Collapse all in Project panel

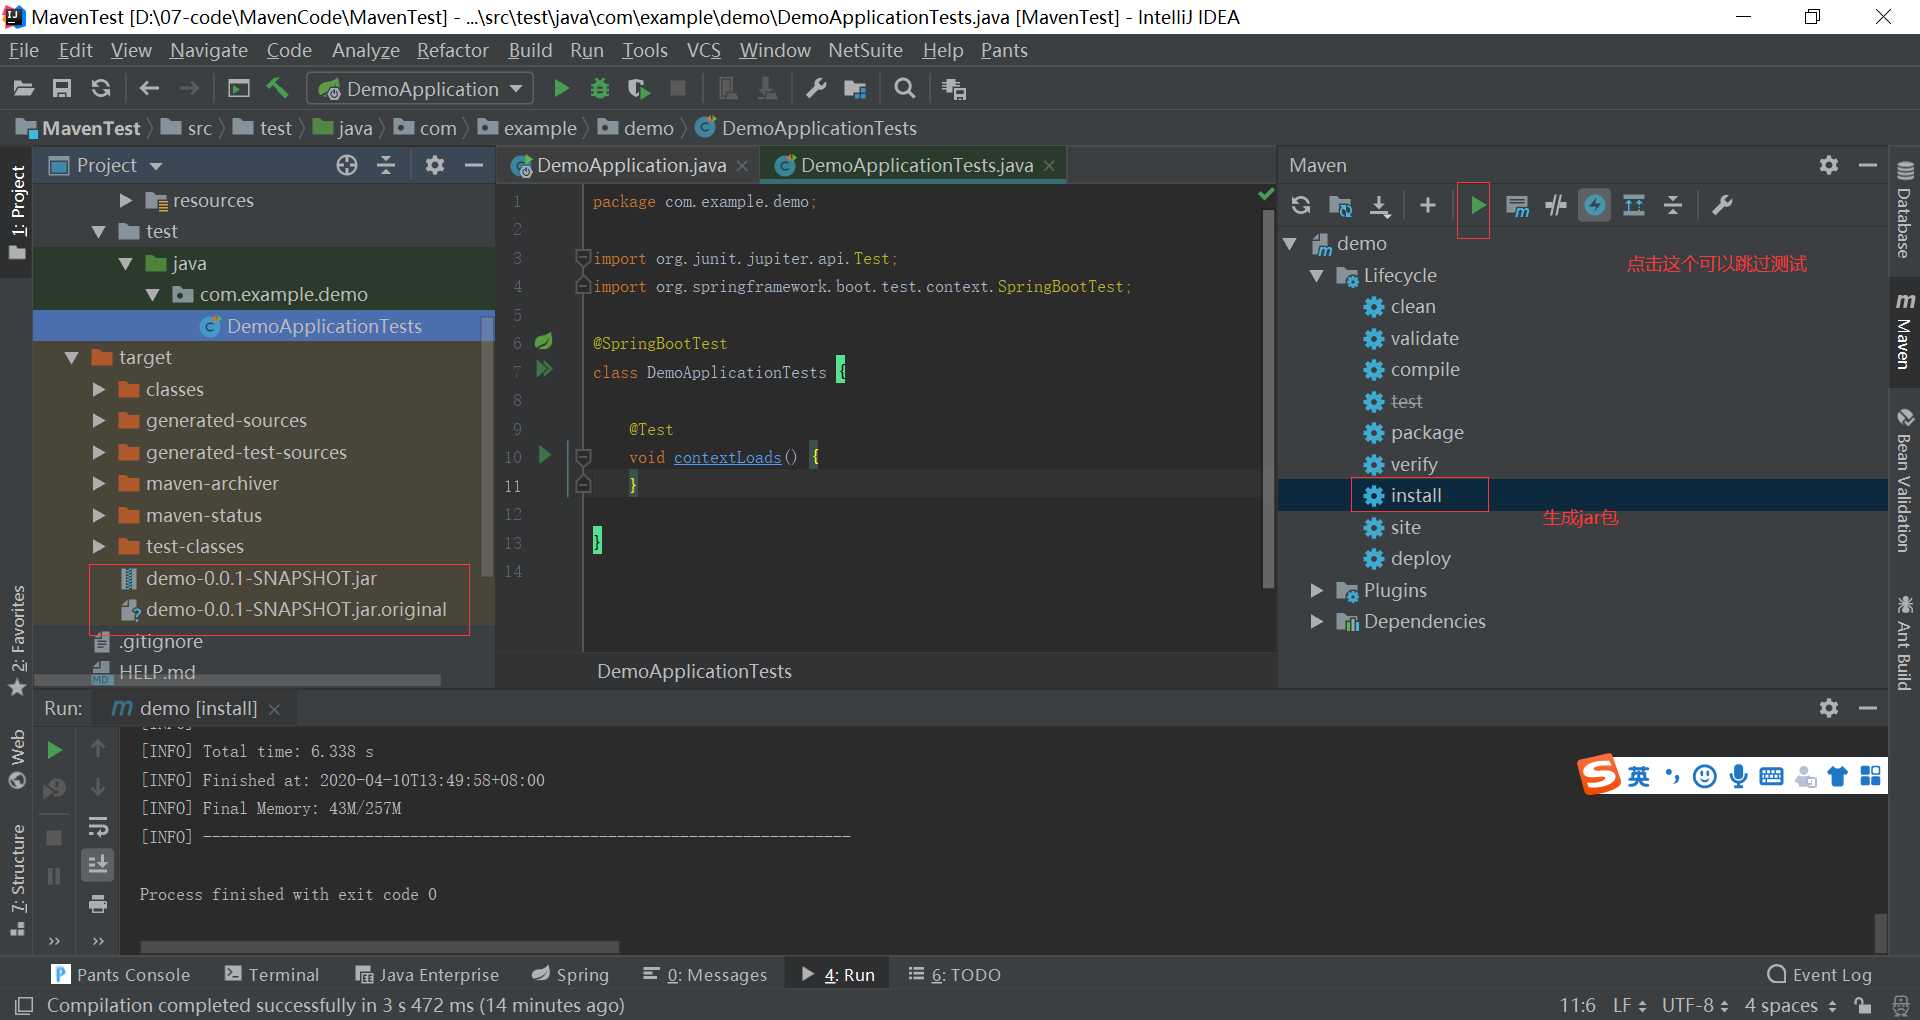[x=386, y=165]
